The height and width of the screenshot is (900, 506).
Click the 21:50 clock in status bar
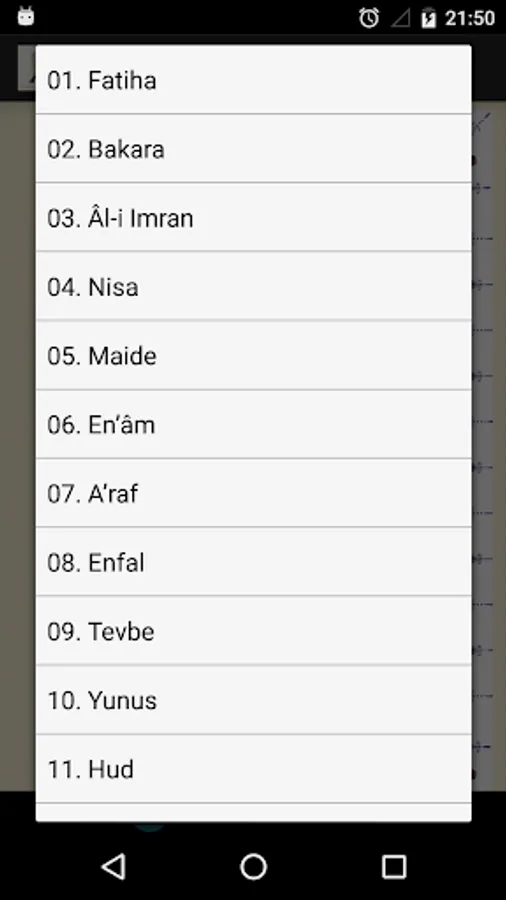tap(469, 18)
